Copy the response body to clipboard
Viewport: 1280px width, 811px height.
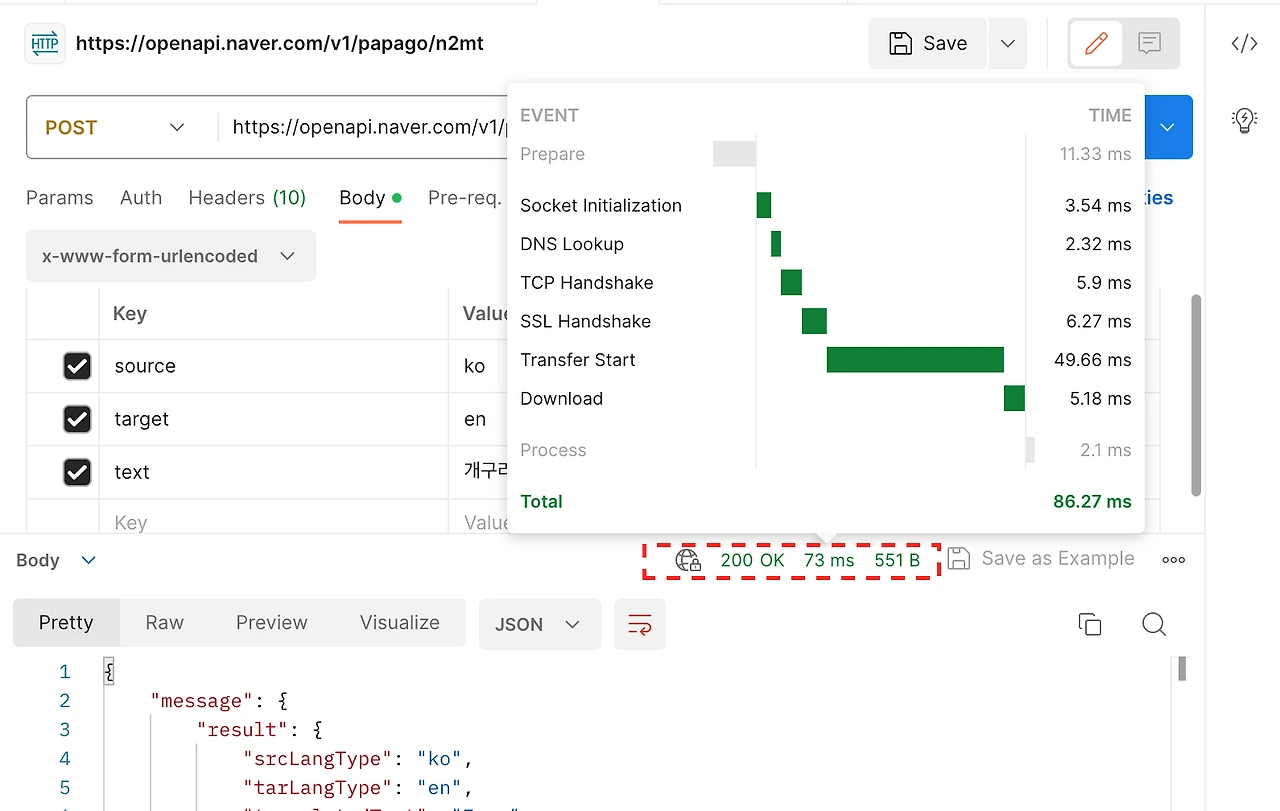(1090, 625)
